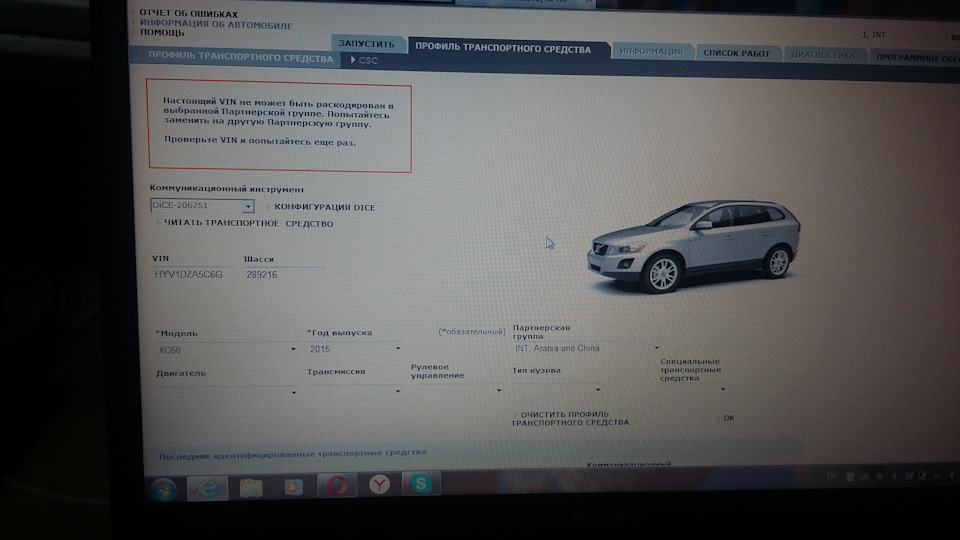Open the Модель XC60 dropdown
960x540 pixels.
click(293, 349)
